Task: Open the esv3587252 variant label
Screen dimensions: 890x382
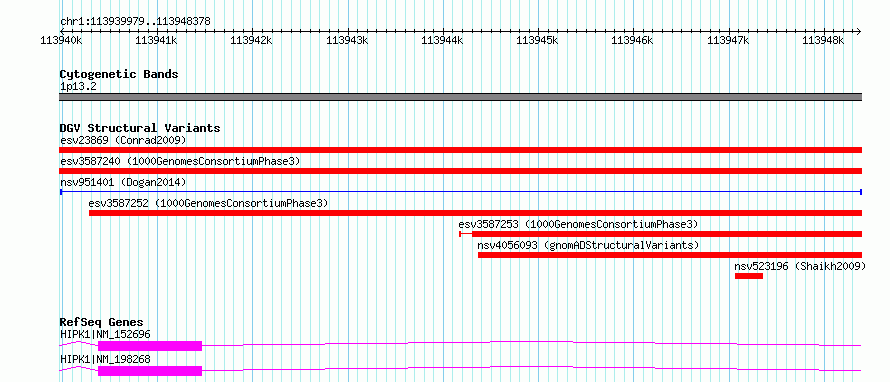Action: [208, 203]
